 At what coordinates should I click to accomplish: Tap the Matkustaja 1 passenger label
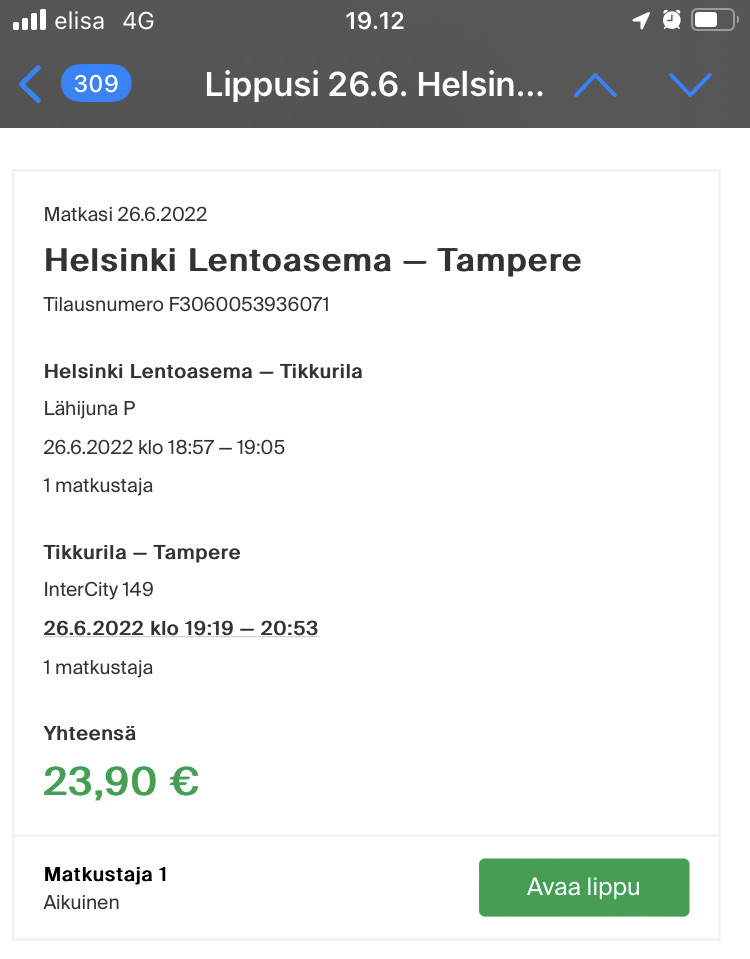105,874
